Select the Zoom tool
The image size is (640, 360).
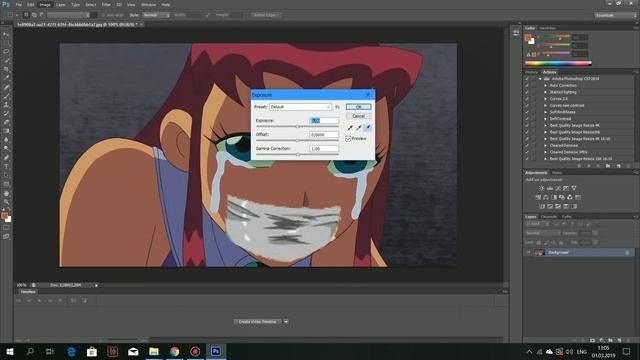tap(6, 202)
